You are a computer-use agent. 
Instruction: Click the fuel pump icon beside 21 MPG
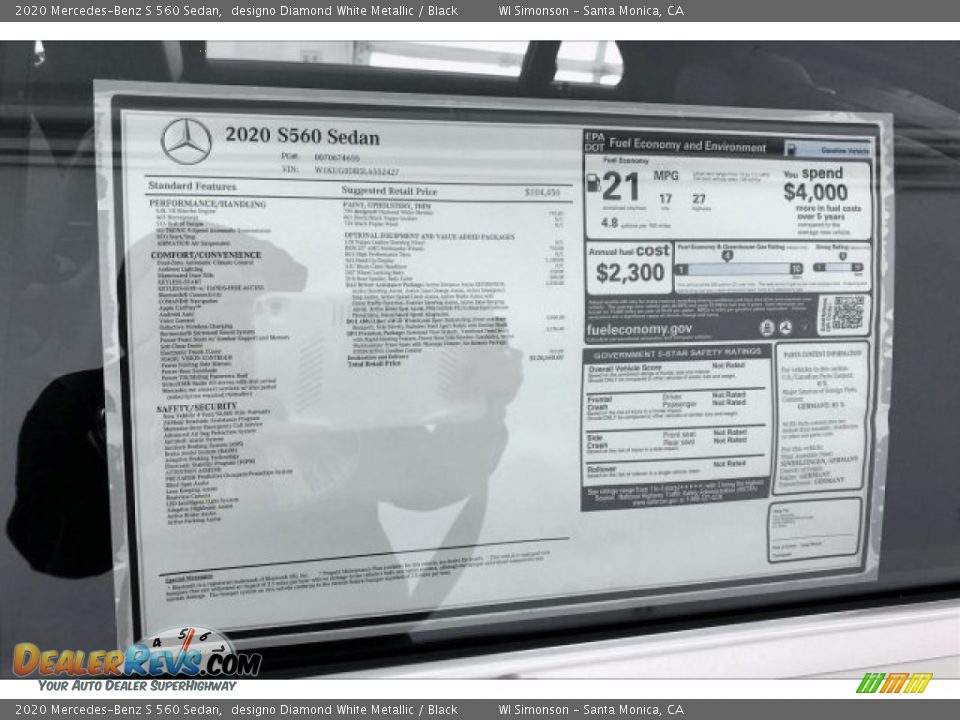coord(593,182)
